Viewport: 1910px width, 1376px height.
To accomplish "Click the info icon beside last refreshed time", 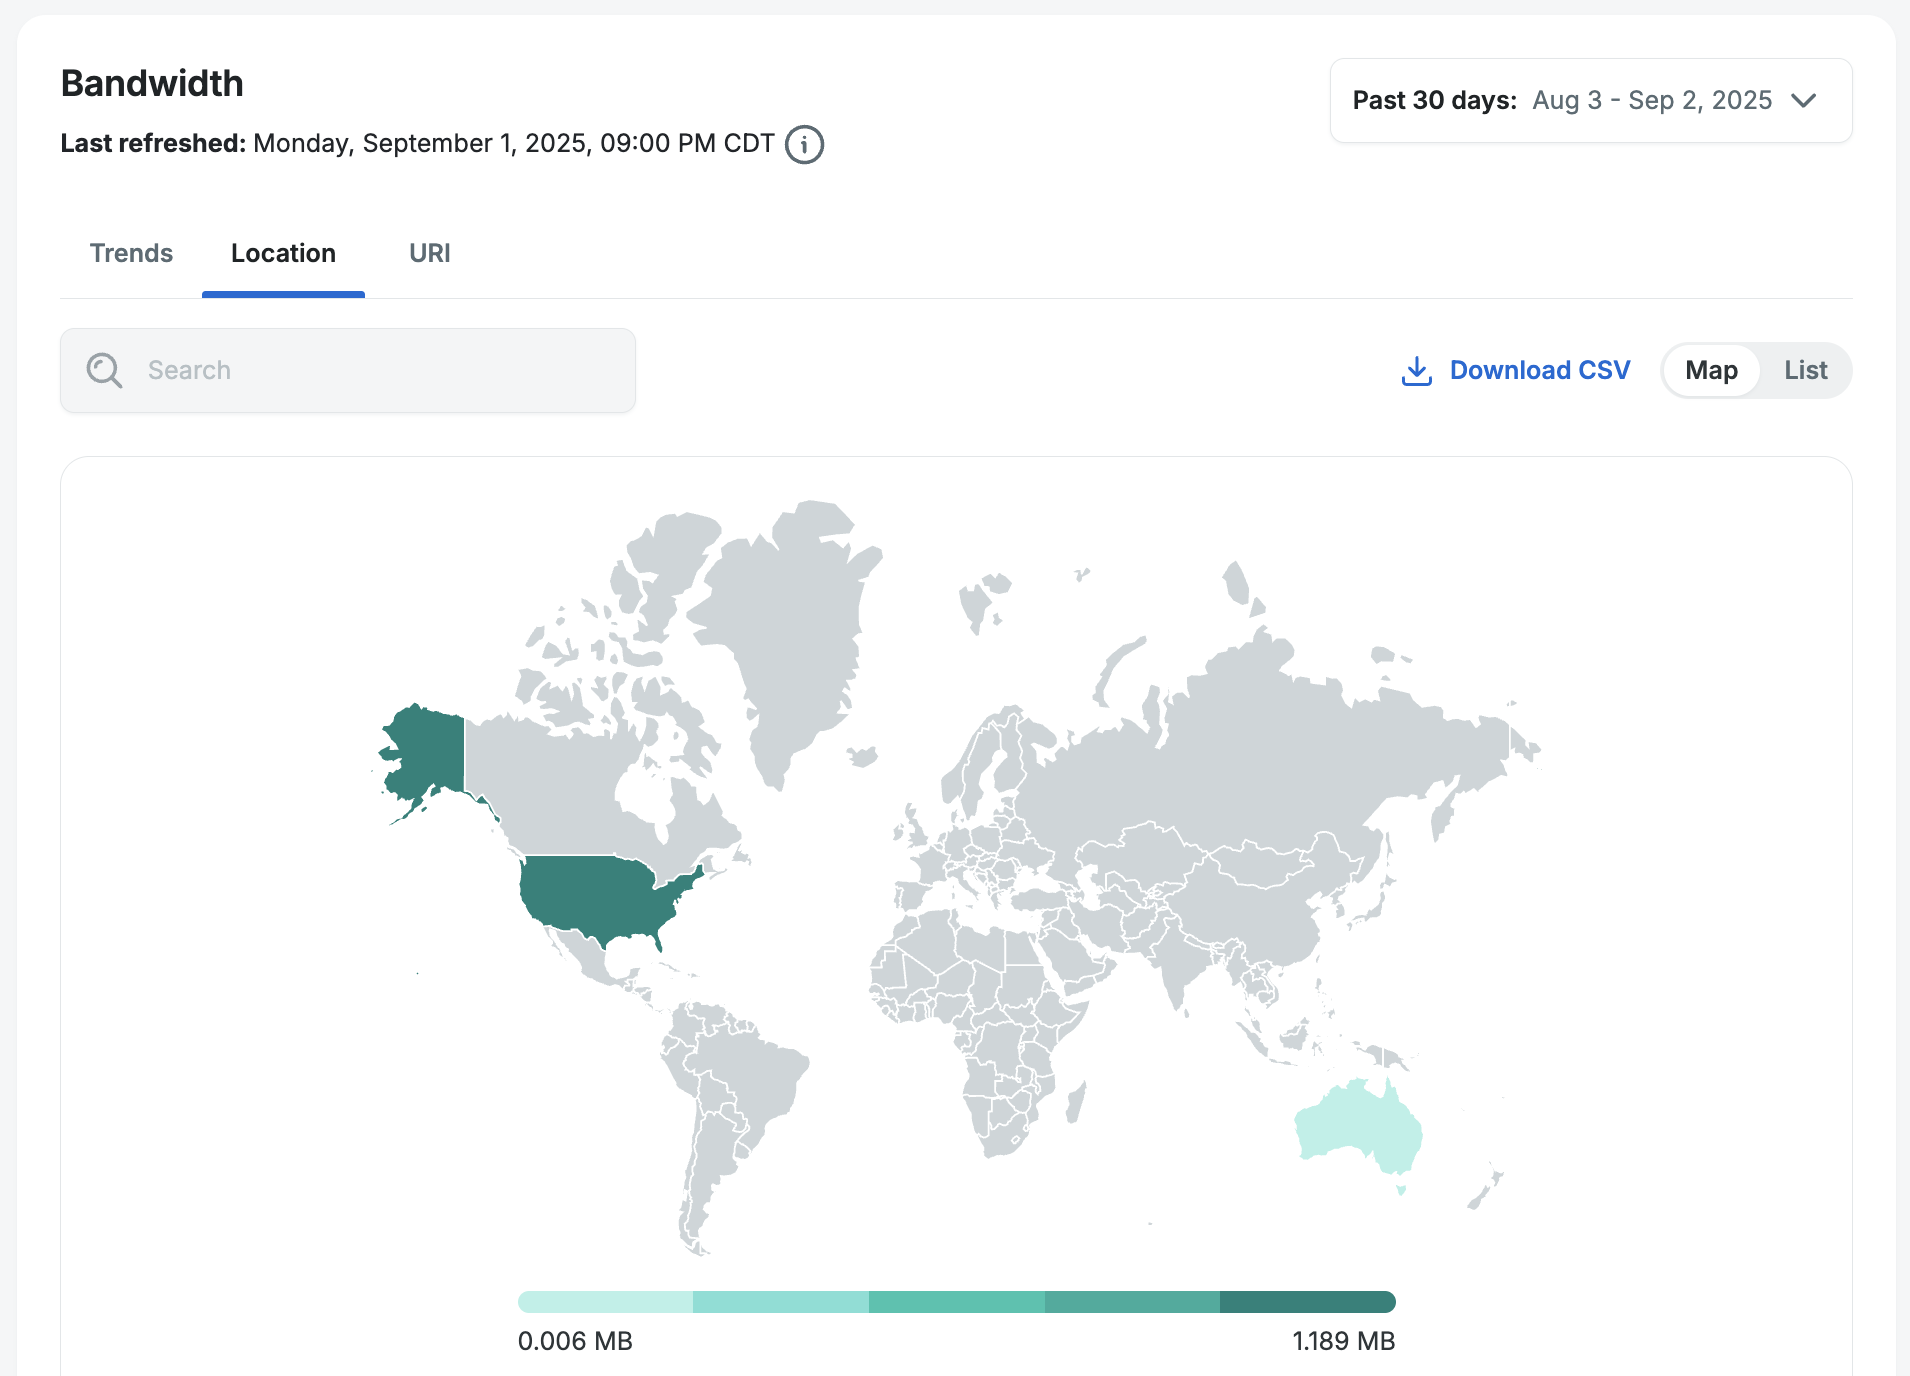I will point(804,144).
